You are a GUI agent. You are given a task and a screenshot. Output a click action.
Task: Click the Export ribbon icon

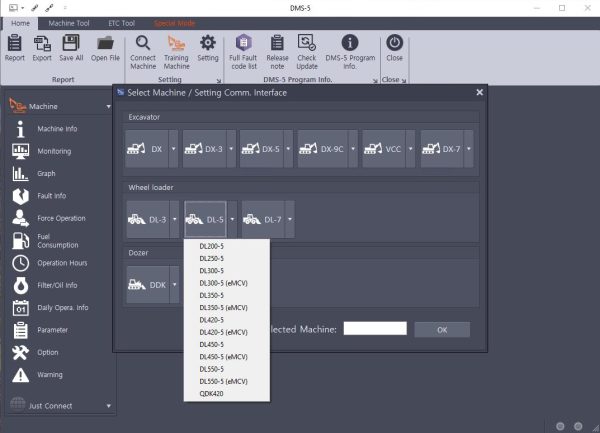42,48
